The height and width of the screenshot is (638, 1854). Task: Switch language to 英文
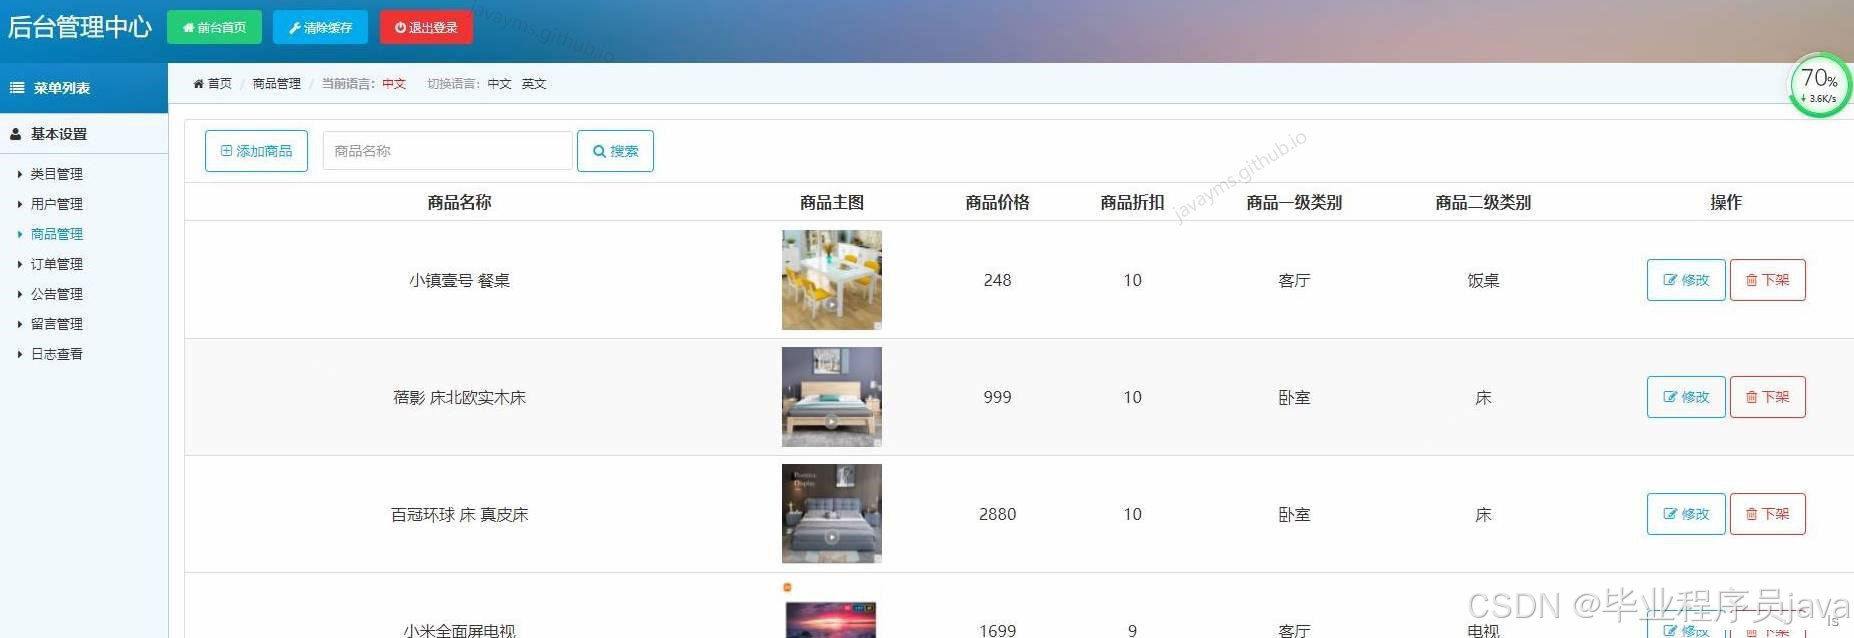(x=534, y=84)
